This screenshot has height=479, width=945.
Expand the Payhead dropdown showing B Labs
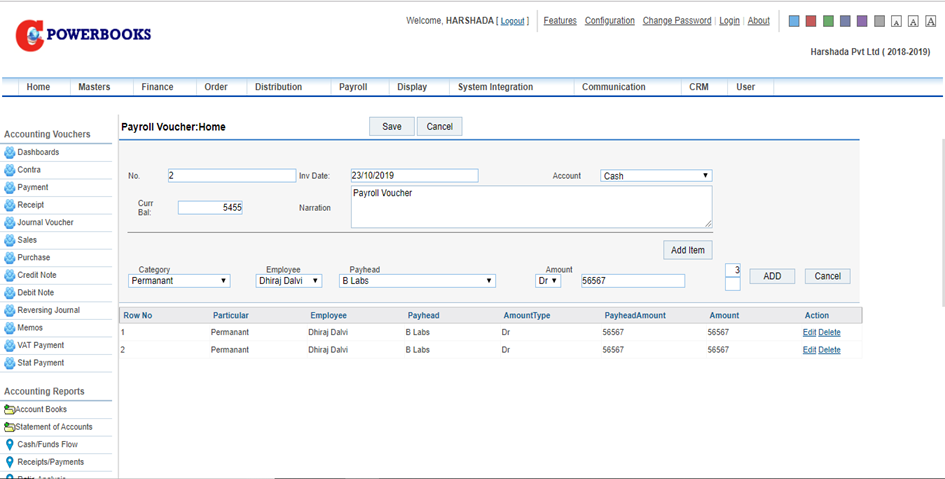pos(417,281)
